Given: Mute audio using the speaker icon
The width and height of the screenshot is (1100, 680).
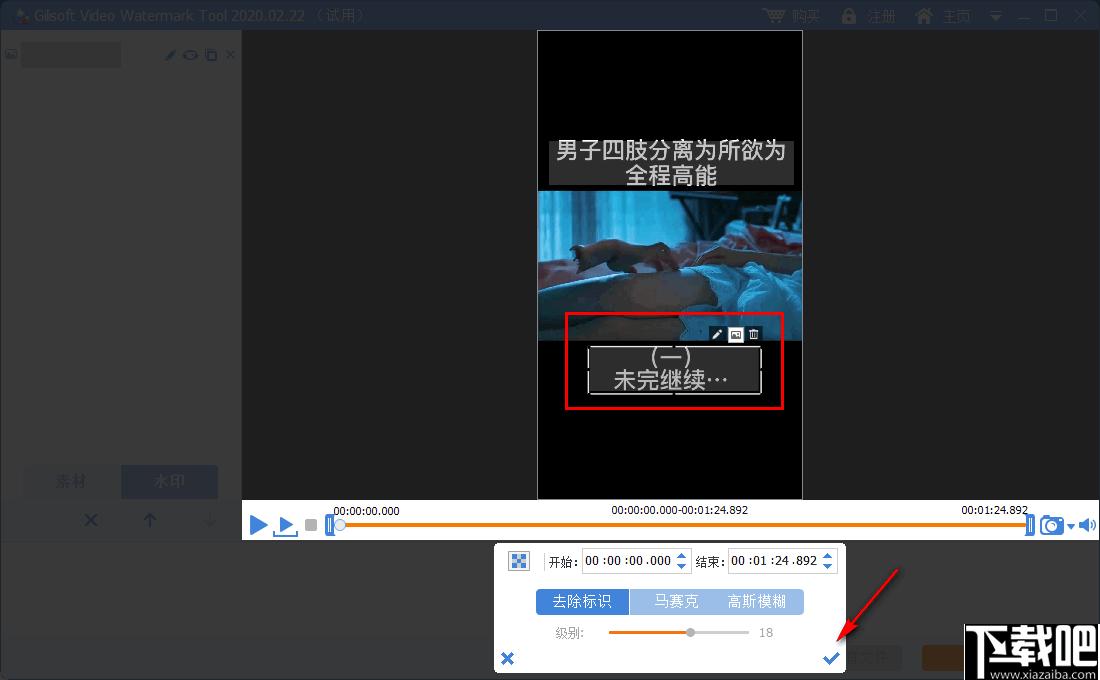Looking at the screenshot, I should point(1087,525).
